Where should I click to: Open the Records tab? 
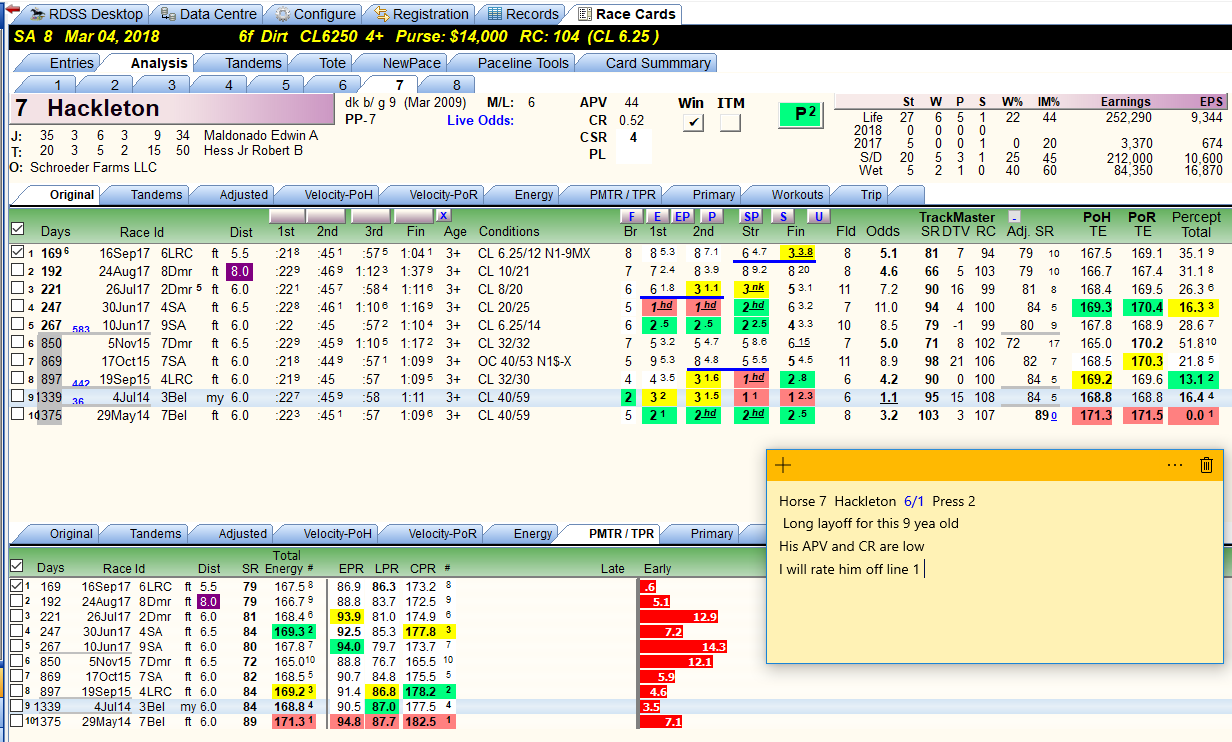coord(522,14)
